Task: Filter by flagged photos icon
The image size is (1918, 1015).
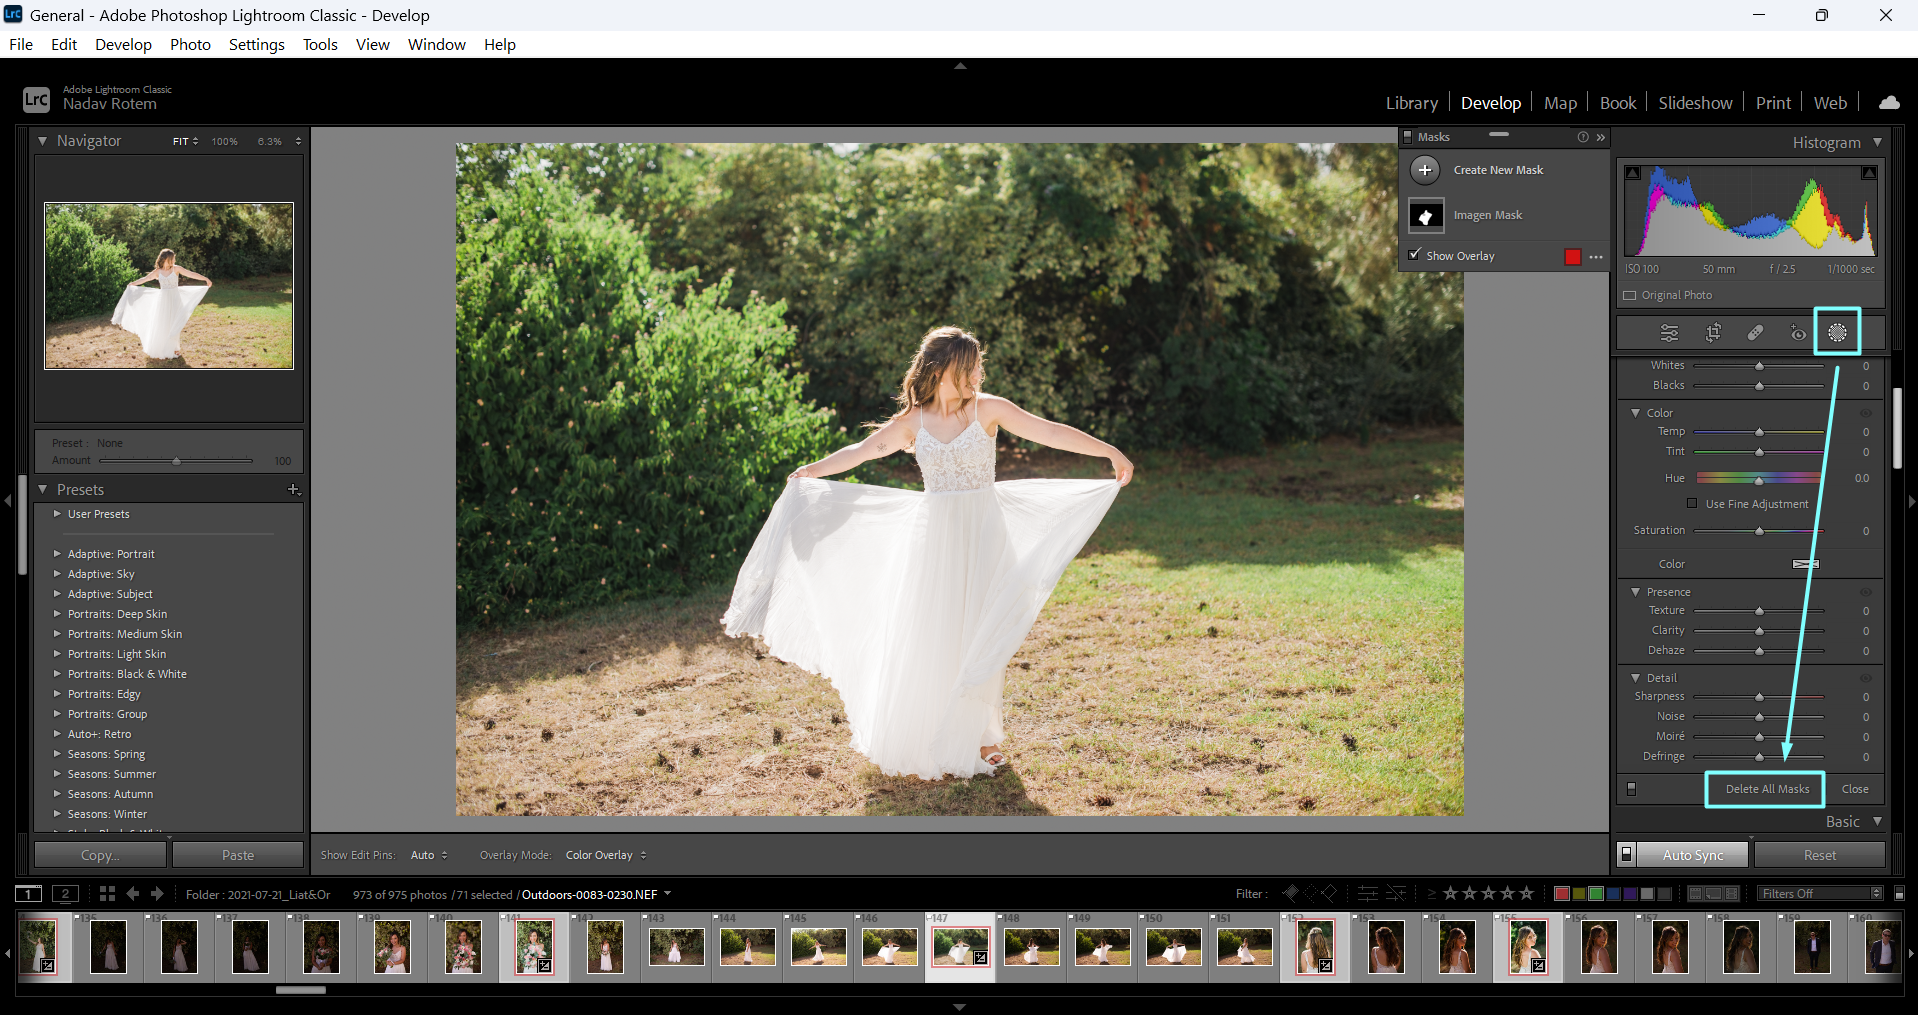Action: pyautogui.click(x=1291, y=893)
